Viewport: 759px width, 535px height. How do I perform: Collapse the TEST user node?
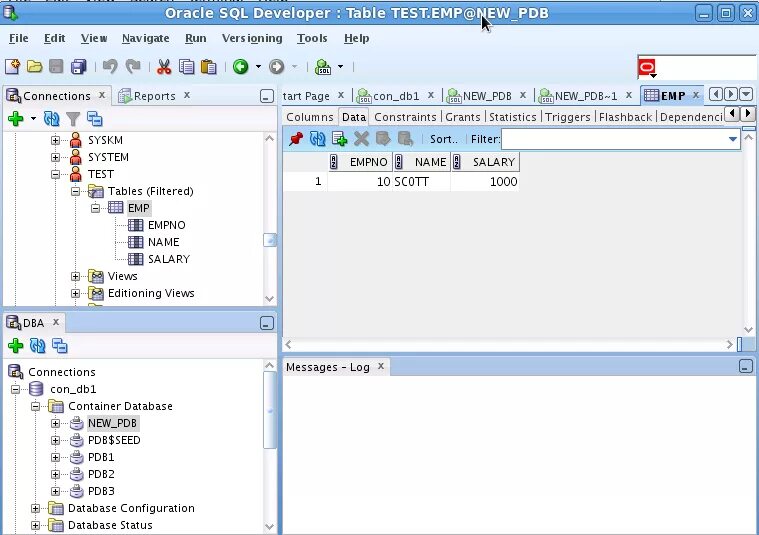click(x=55, y=174)
